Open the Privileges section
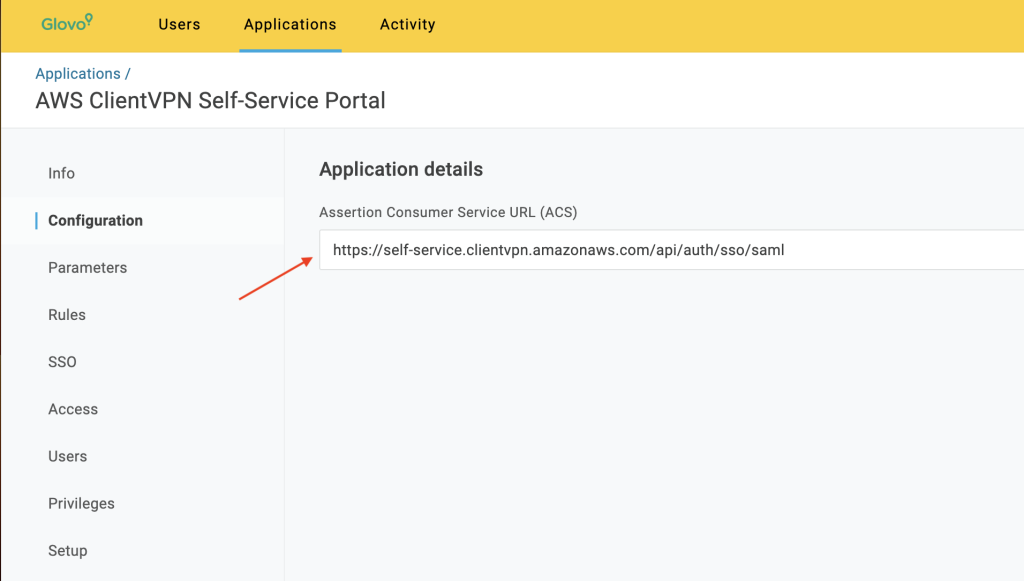The image size is (1024, 581). pos(81,503)
